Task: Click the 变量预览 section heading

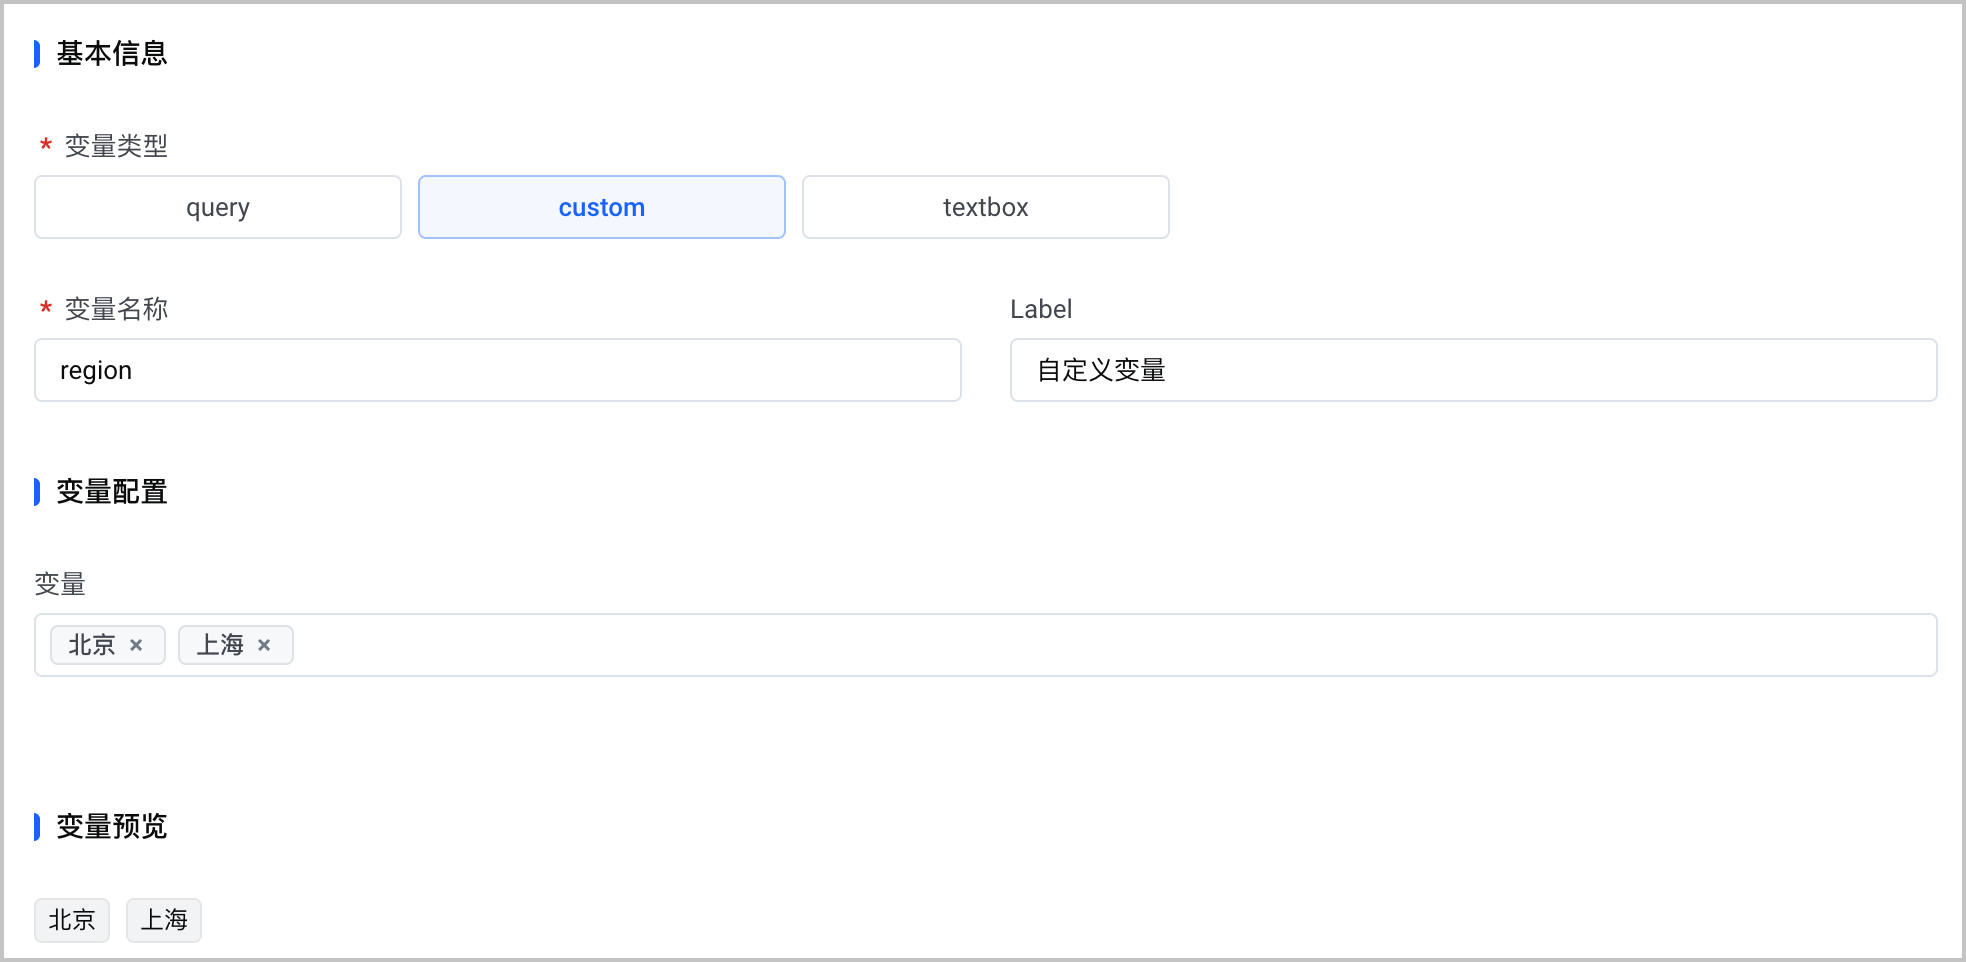Action: (x=112, y=827)
